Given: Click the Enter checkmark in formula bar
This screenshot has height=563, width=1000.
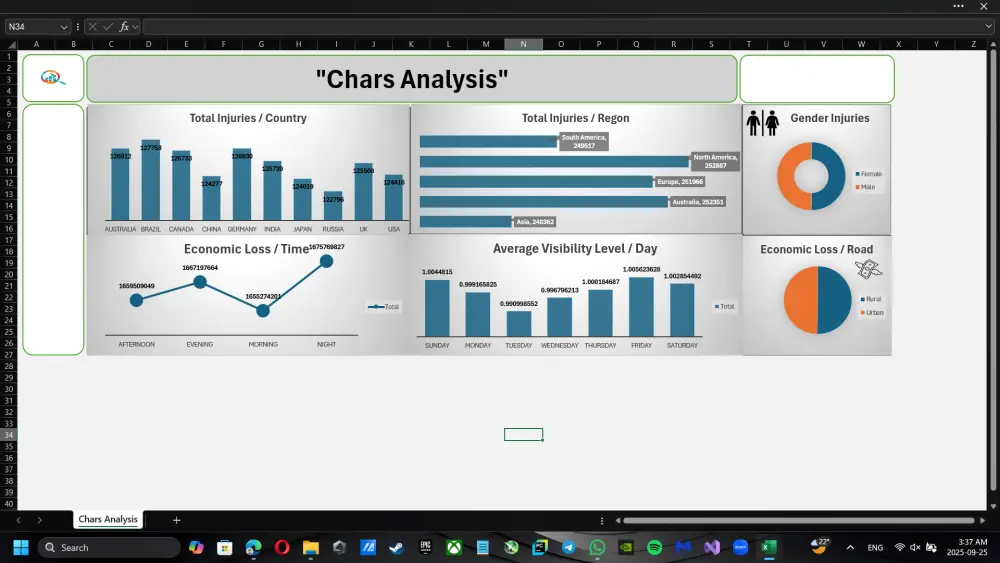Looking at the screenshot, I should tap(108, 27).
